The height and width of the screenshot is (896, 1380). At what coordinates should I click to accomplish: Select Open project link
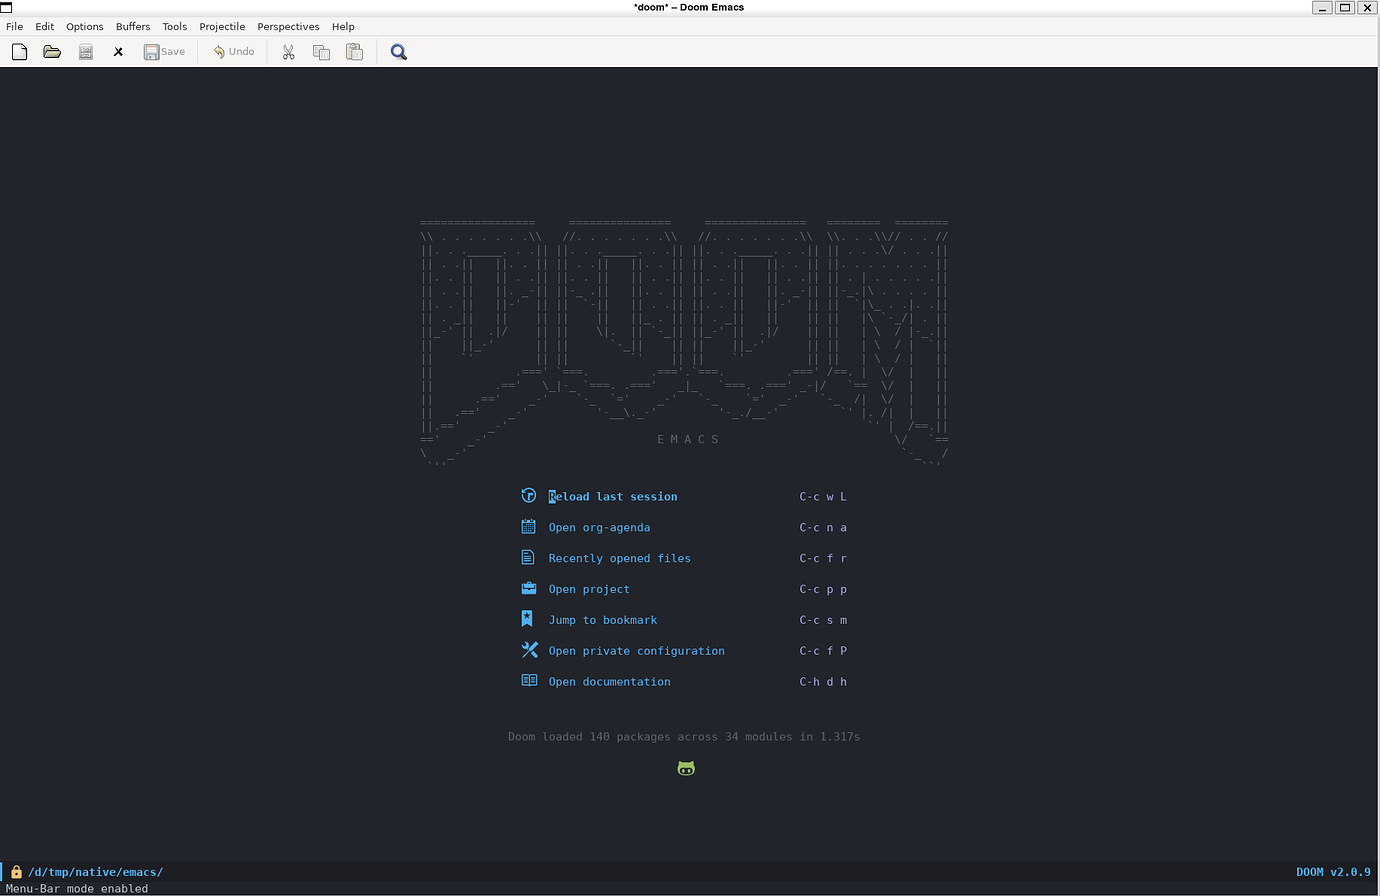(x=589, y=590)
